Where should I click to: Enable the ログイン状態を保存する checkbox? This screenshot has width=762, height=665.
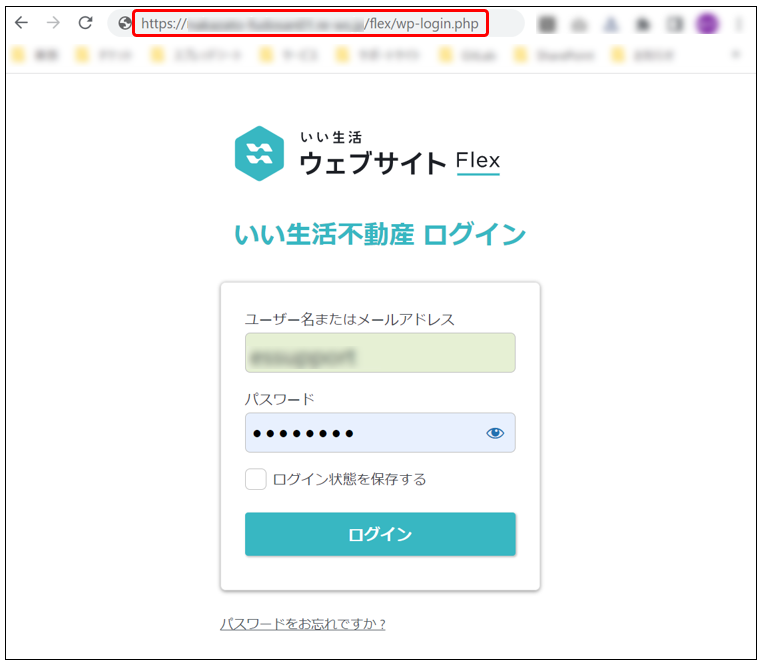pos(256,479)
